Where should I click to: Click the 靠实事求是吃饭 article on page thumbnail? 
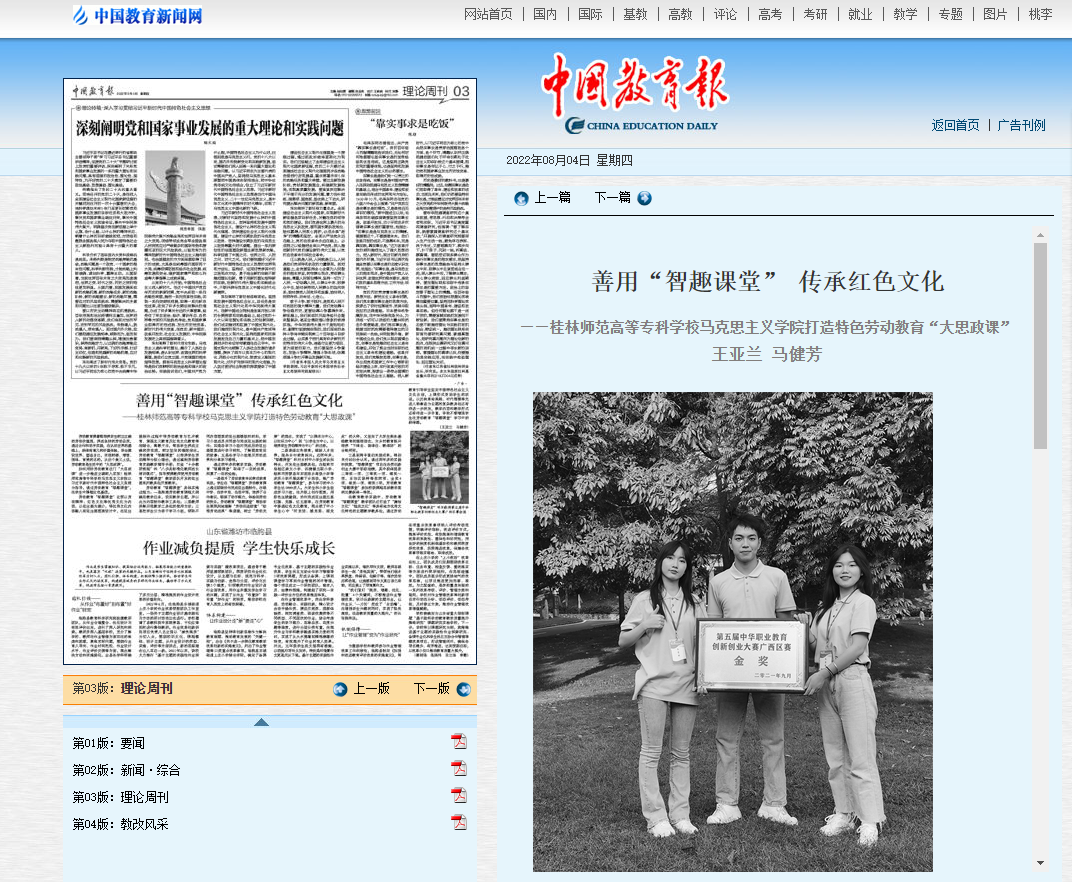[412, 124]
